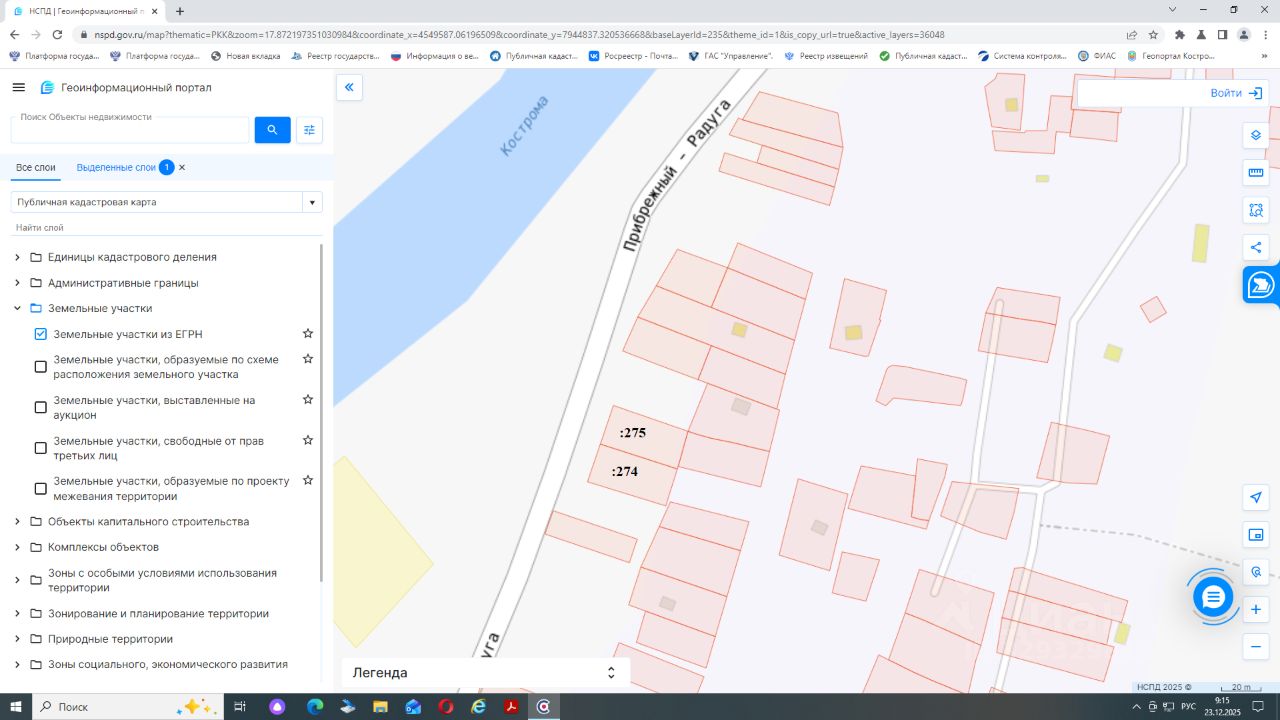Screen dimensions: 1280x720
Task: Expand 'Единицы кадастрового деления' group
Action: click(x=17, y=257)
